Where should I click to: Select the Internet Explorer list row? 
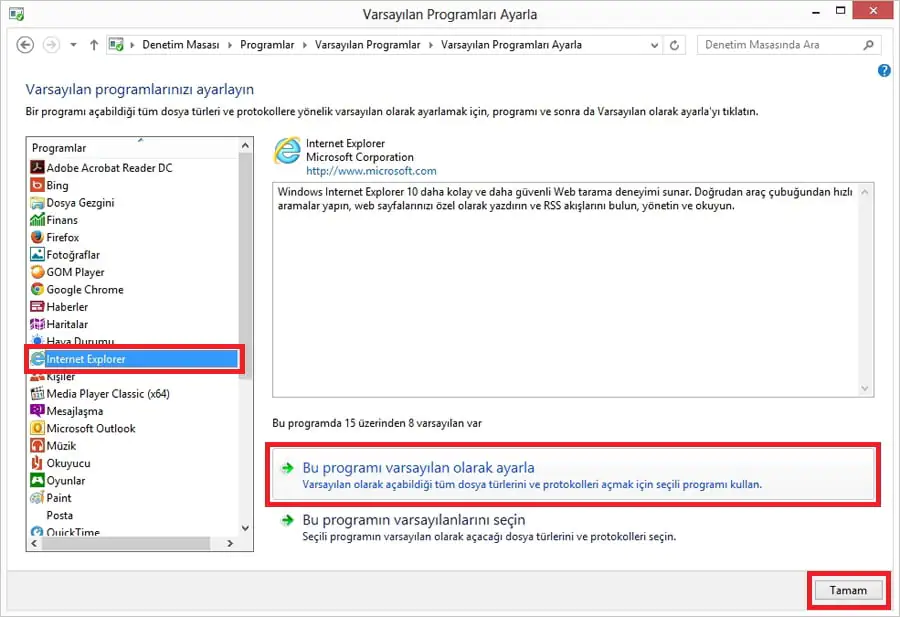point(133,359)
